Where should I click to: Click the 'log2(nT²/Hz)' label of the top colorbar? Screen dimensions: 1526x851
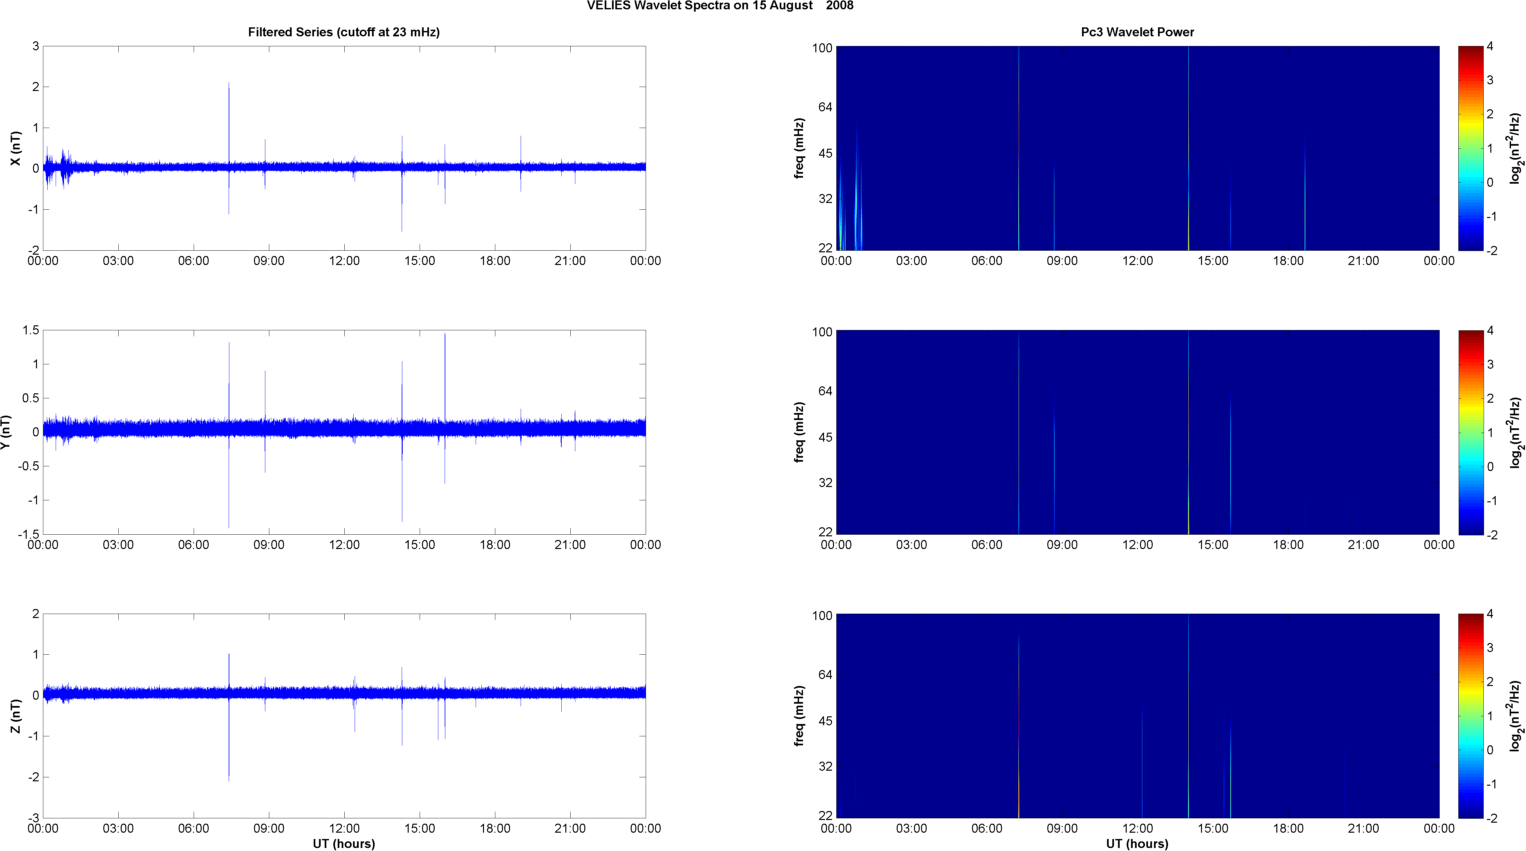pos(1516,148)
